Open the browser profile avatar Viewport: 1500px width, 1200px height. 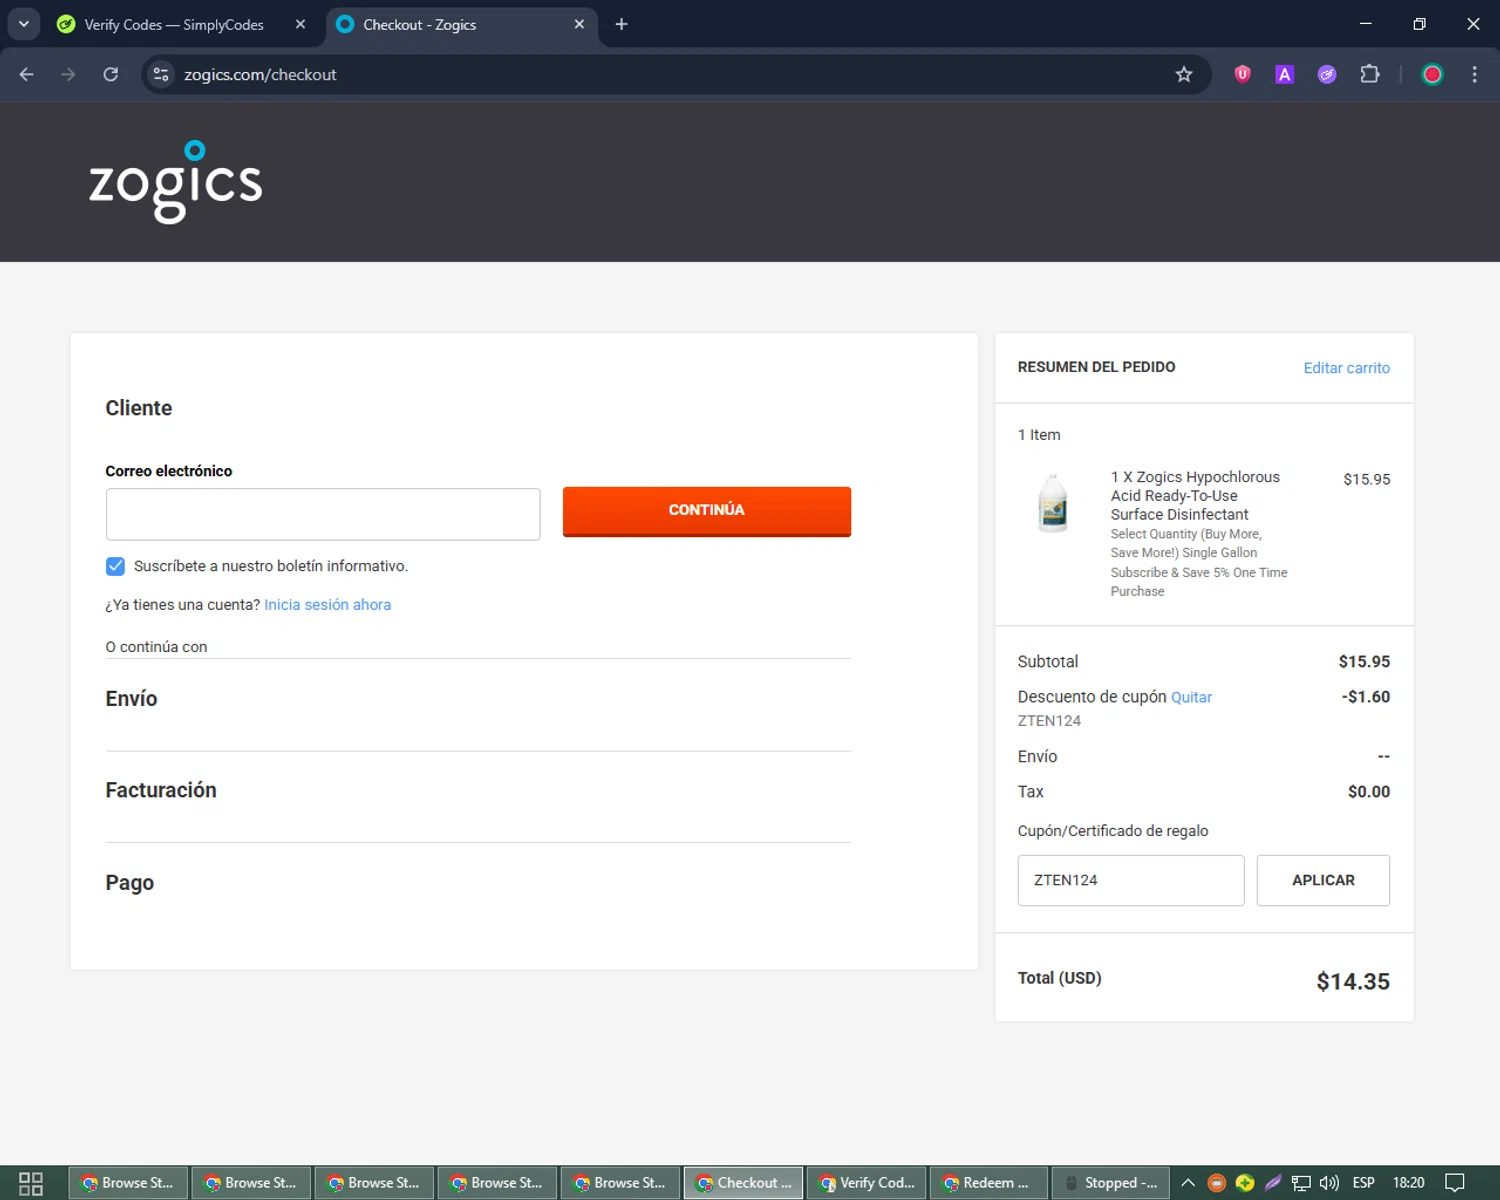1432,74
